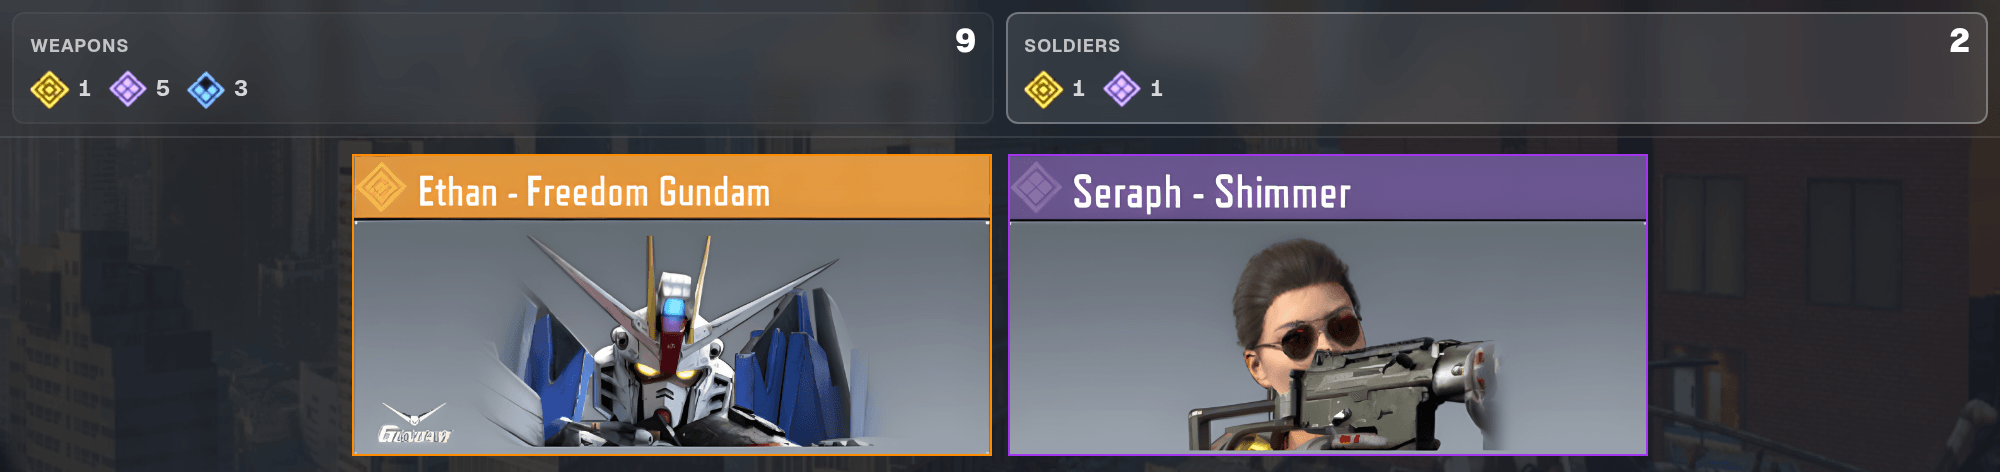Click the Weapons total count 9
Image resolution: width=2000 pixels, height=472 pixels.
coord(965,41)
